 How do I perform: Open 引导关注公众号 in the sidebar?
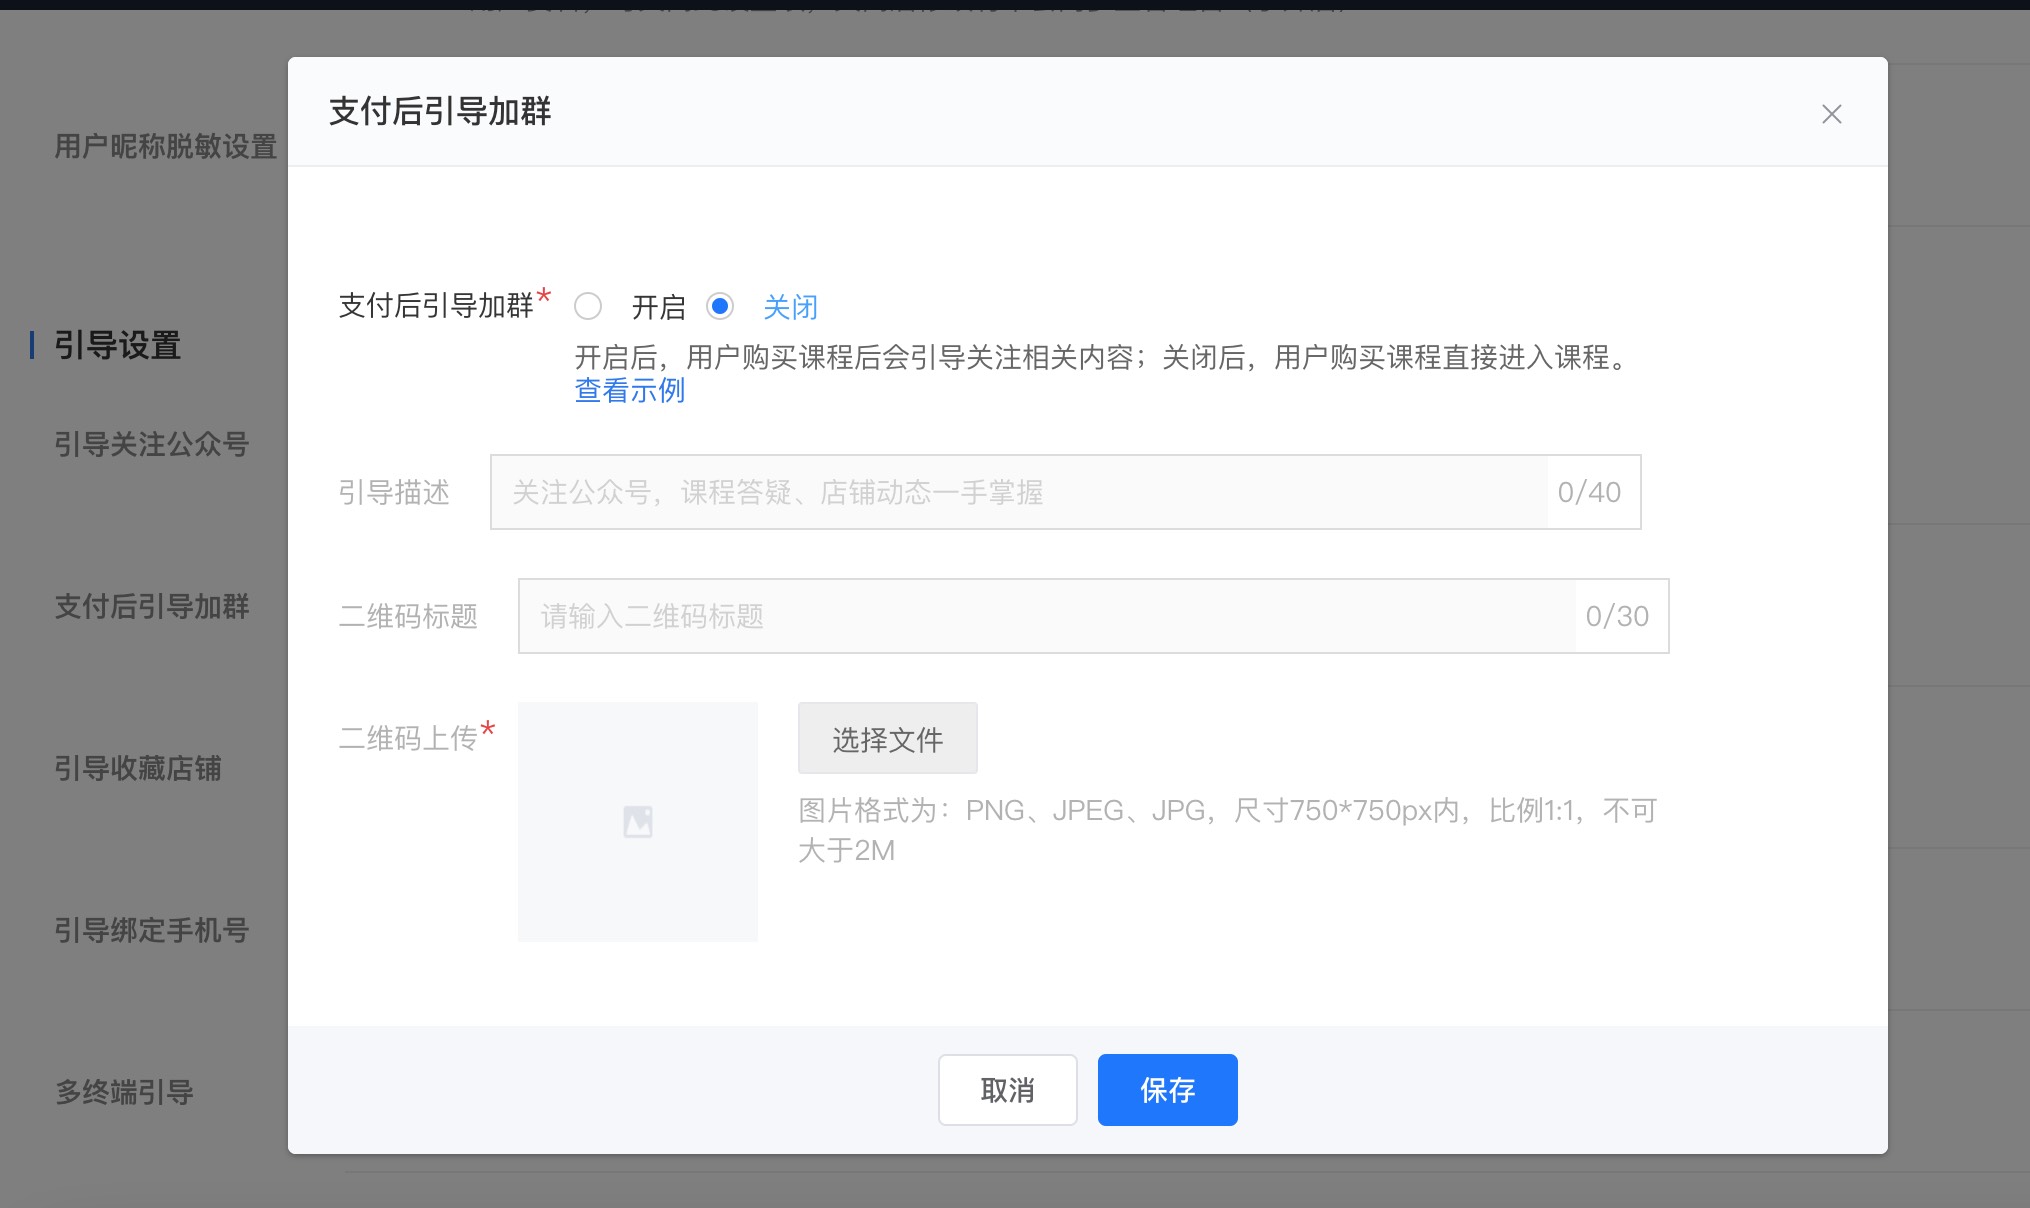click(152, 444)
